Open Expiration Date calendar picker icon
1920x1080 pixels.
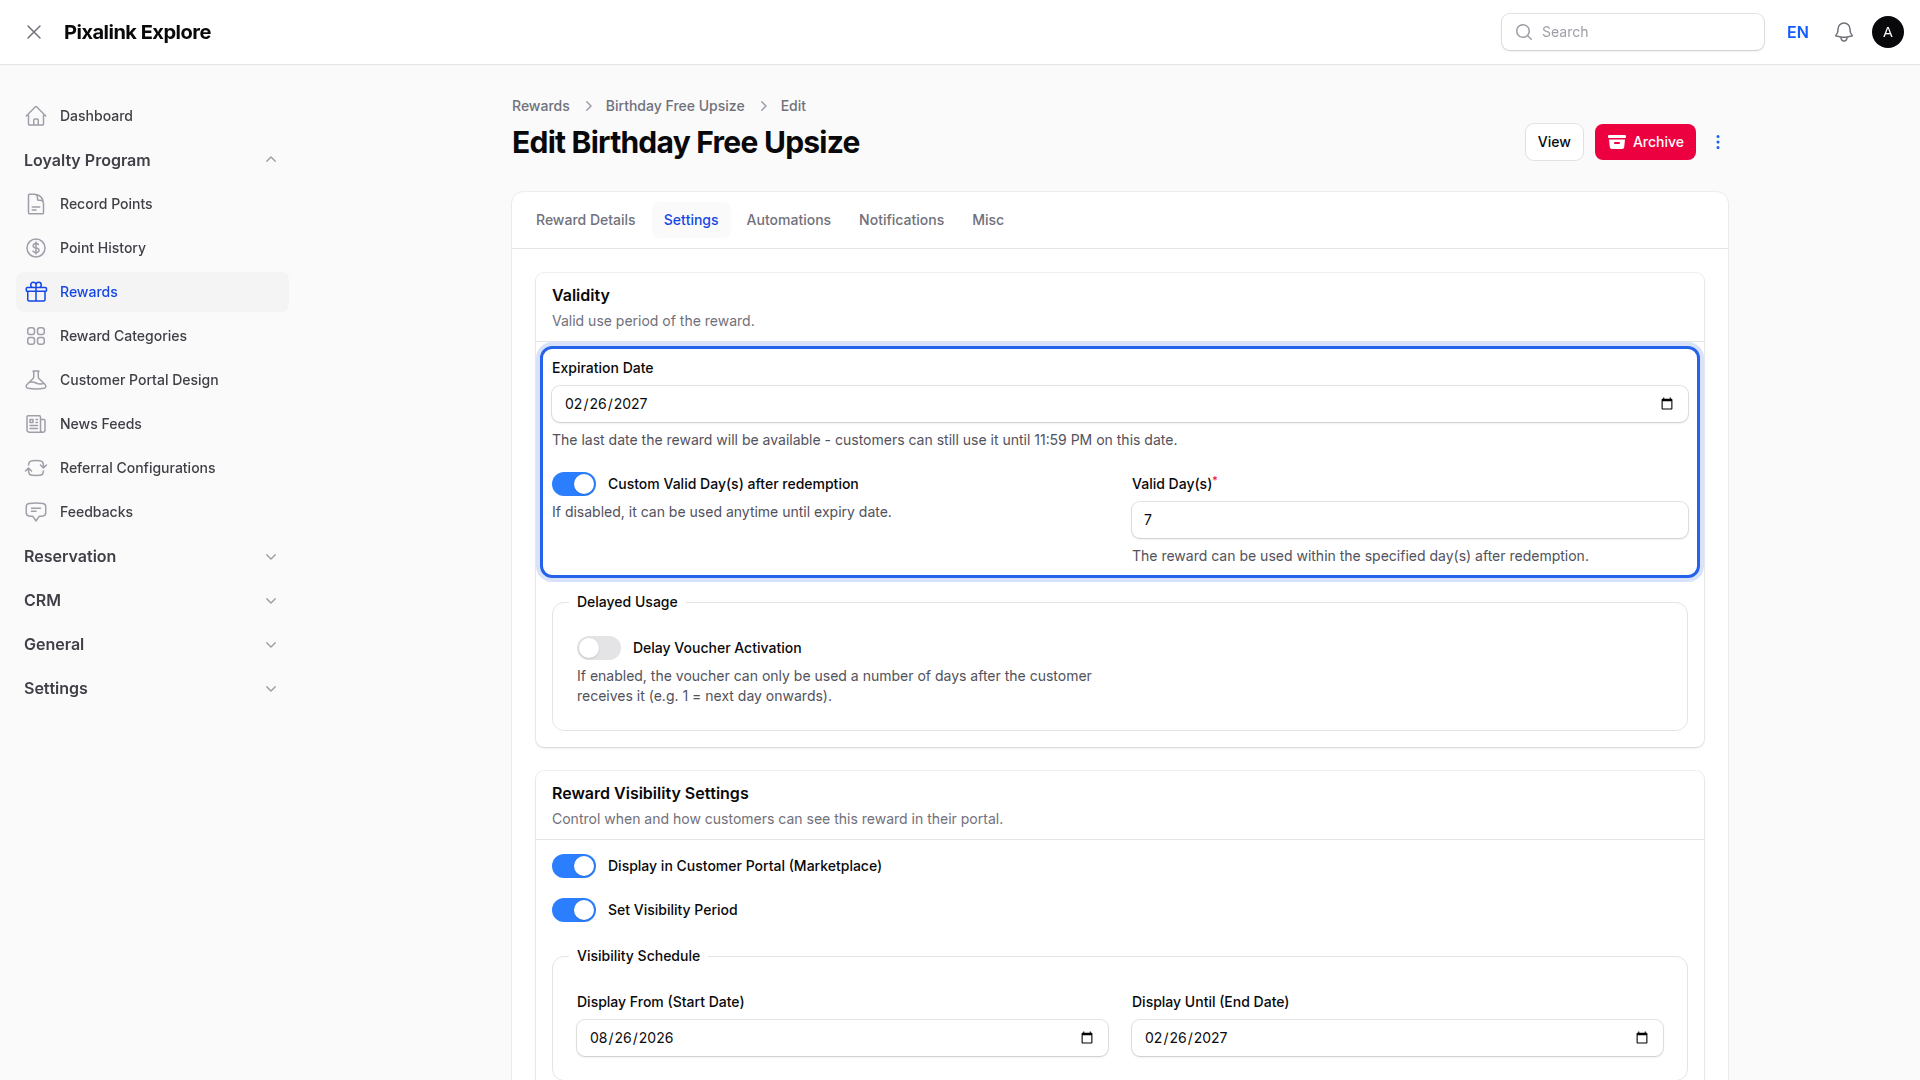point(1667,404)
